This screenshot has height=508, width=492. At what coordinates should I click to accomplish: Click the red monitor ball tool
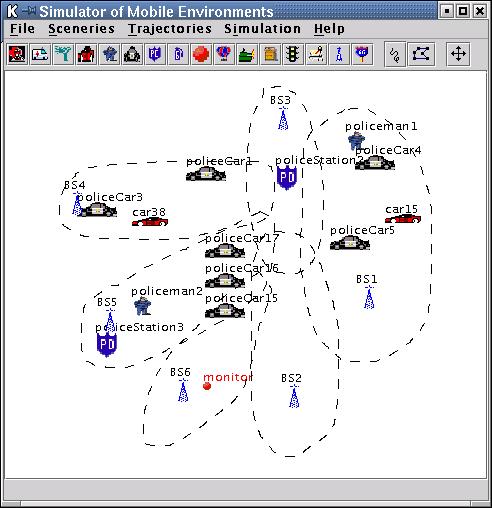pyautogui.click(x=201, y=54)
